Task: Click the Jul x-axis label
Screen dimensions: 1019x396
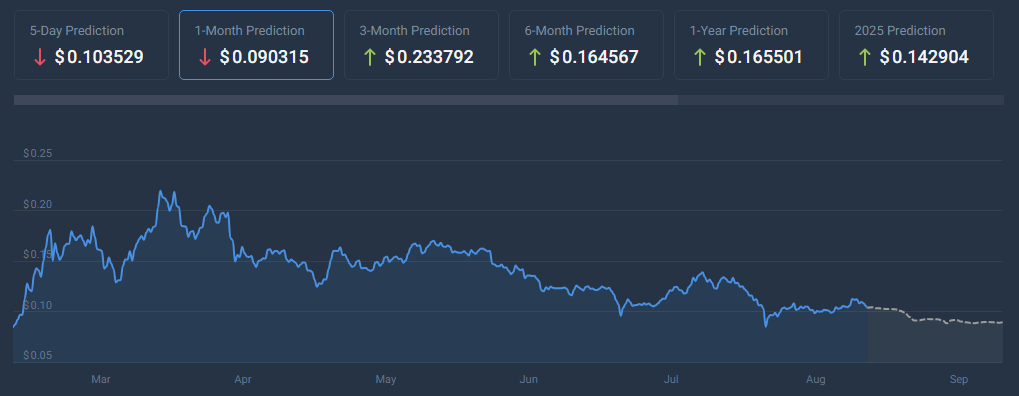Action: pos(672,379)
